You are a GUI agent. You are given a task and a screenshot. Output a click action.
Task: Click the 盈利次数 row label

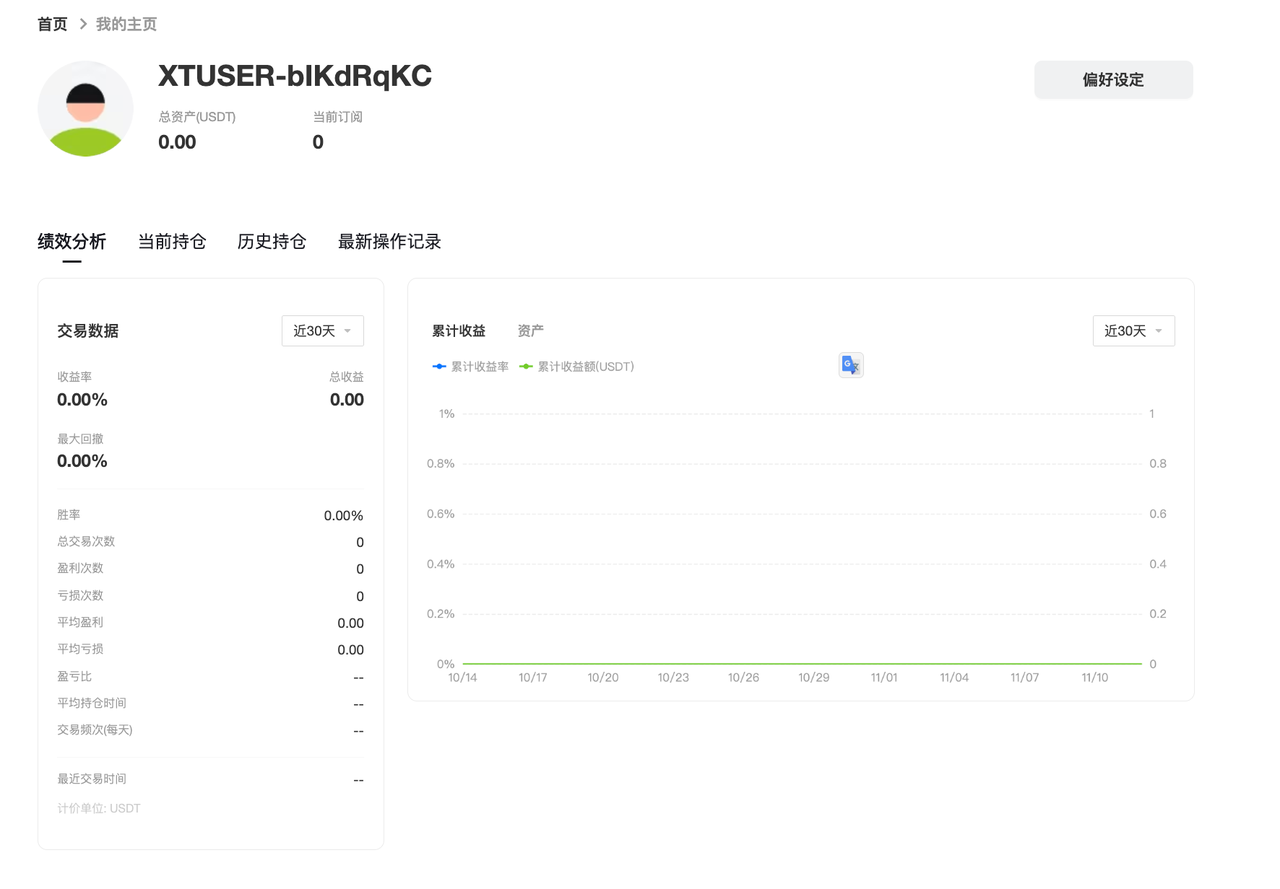coord(80,569)
